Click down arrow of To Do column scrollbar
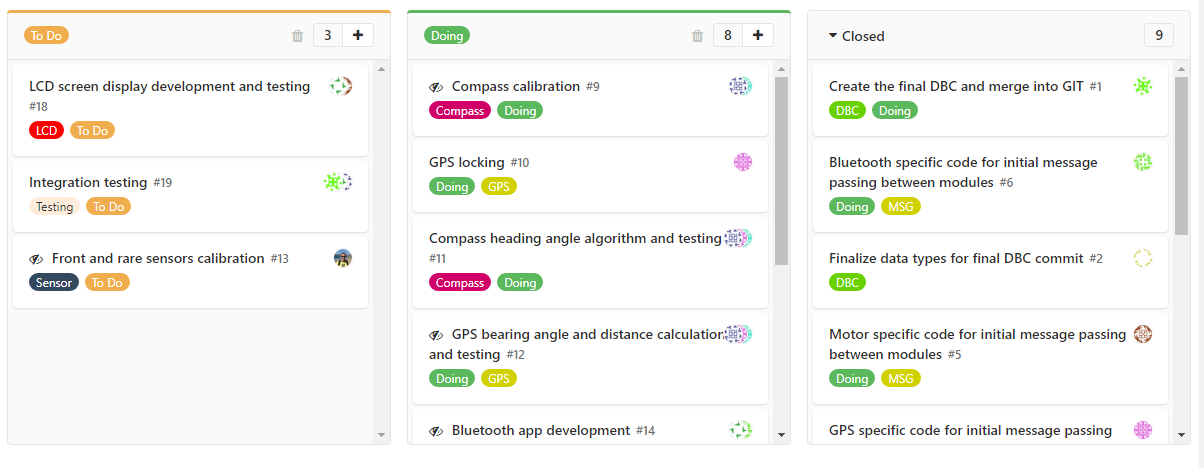The width and height of the screenshot is (1204, 468). [x=381, y=435]
